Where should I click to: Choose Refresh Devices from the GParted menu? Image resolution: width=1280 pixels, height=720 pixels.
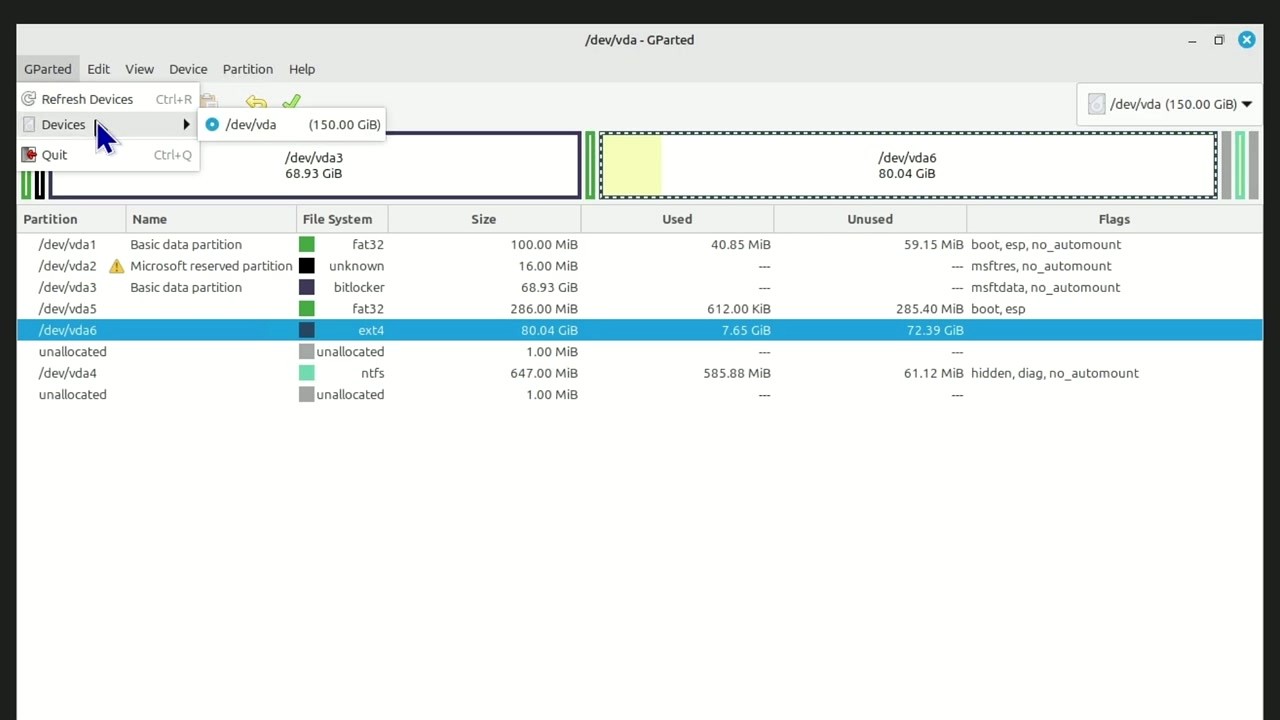pos(87,99)
